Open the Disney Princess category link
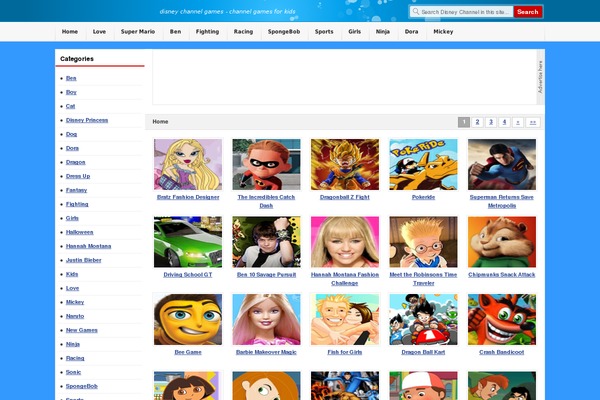 click(x=87, y=120)
